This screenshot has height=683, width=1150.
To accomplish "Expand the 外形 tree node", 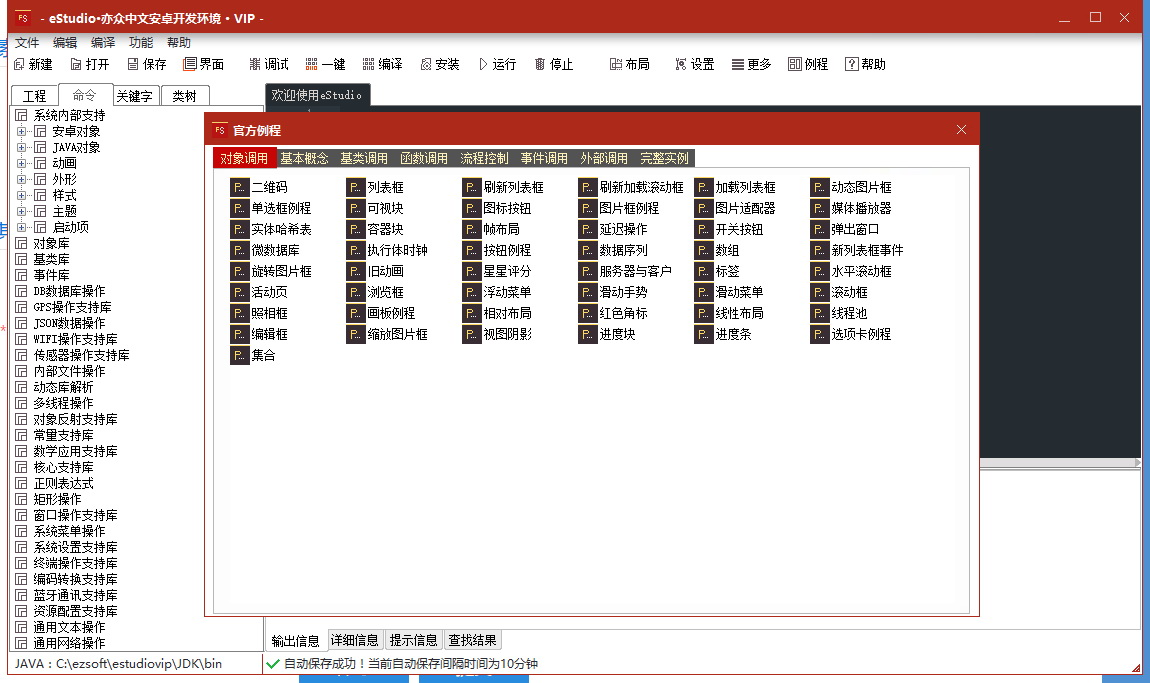I will tap(21, 180).
